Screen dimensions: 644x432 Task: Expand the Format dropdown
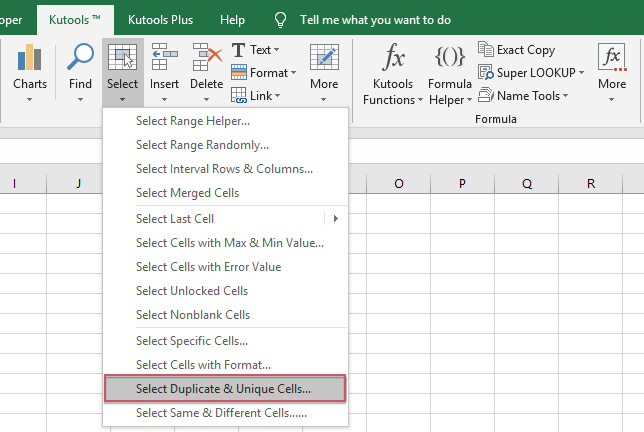click(292, 73)
